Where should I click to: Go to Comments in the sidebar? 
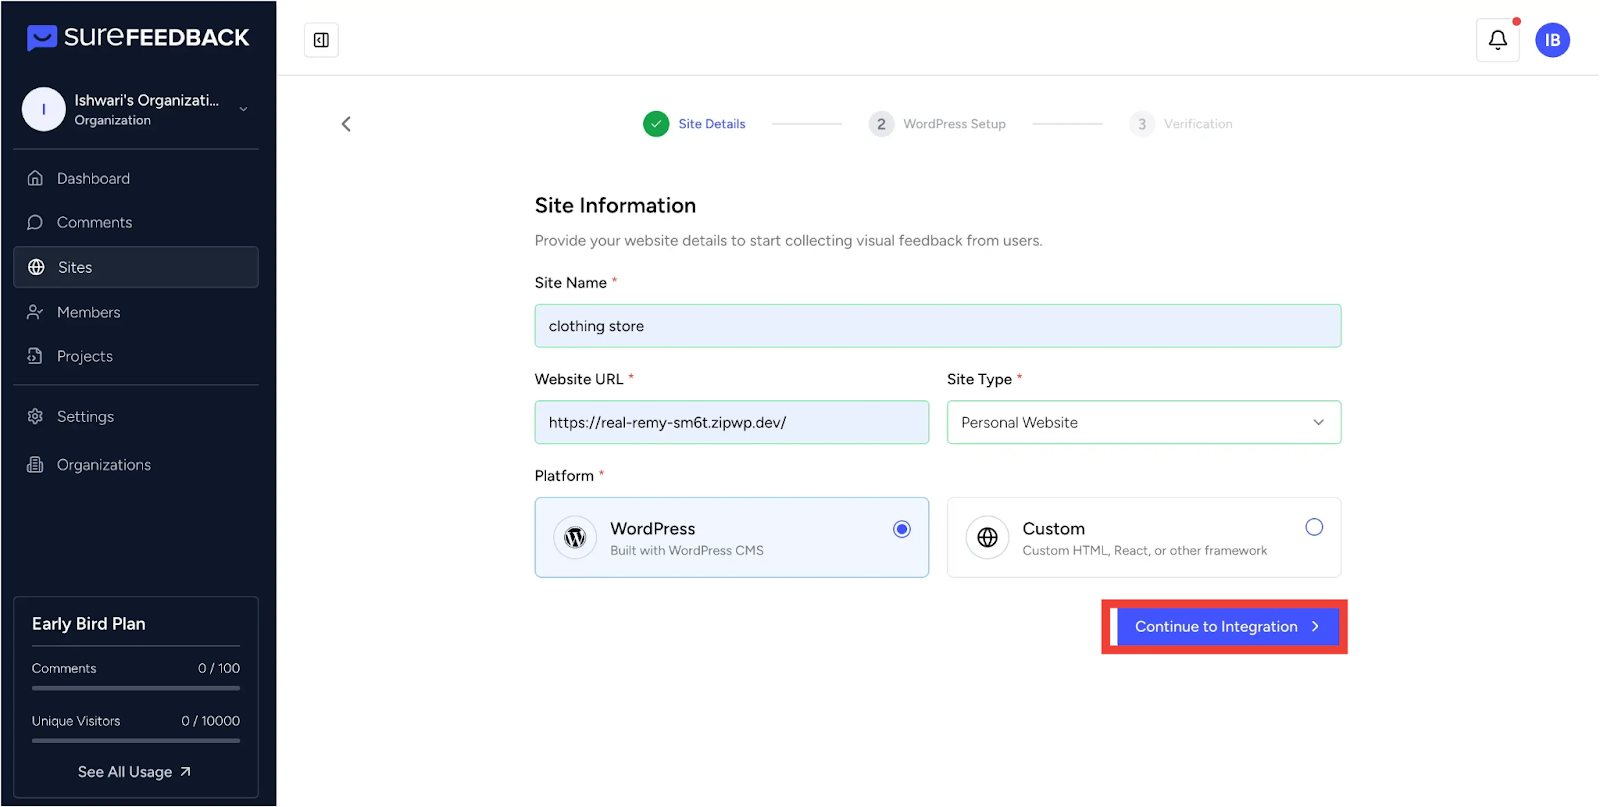tap(94, 223)
